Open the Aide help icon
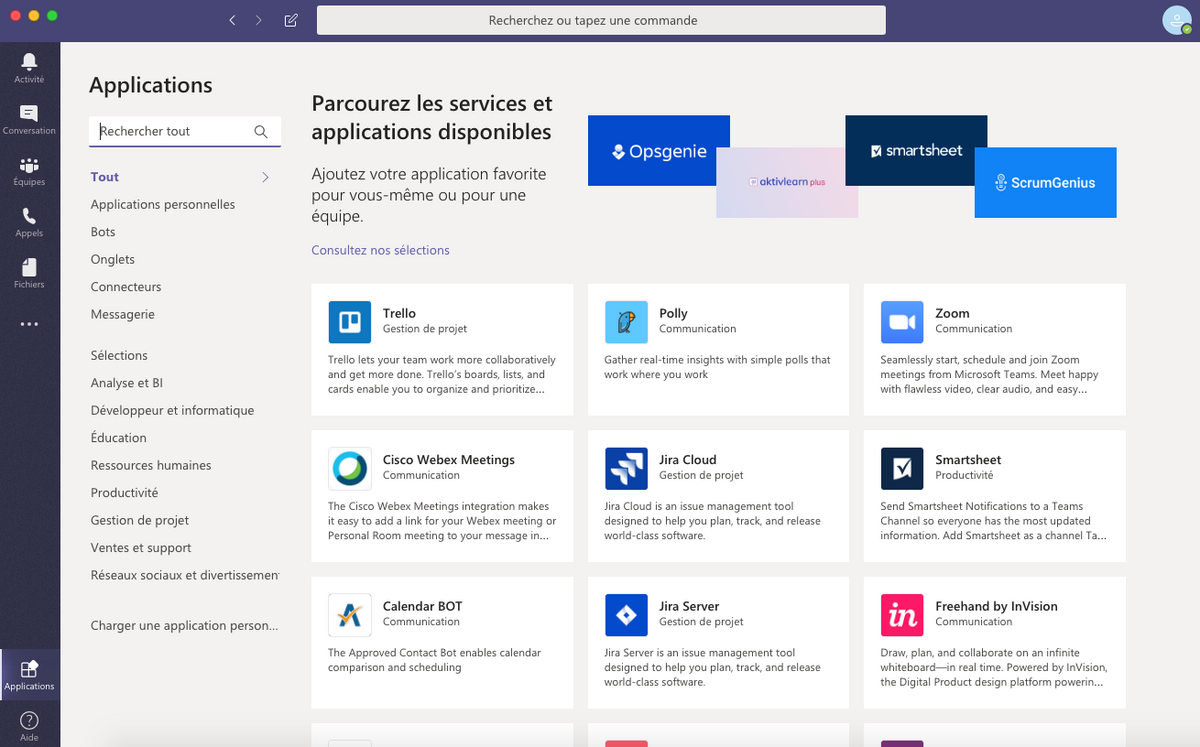This screenshot has width=1200, height=747. 29,720
